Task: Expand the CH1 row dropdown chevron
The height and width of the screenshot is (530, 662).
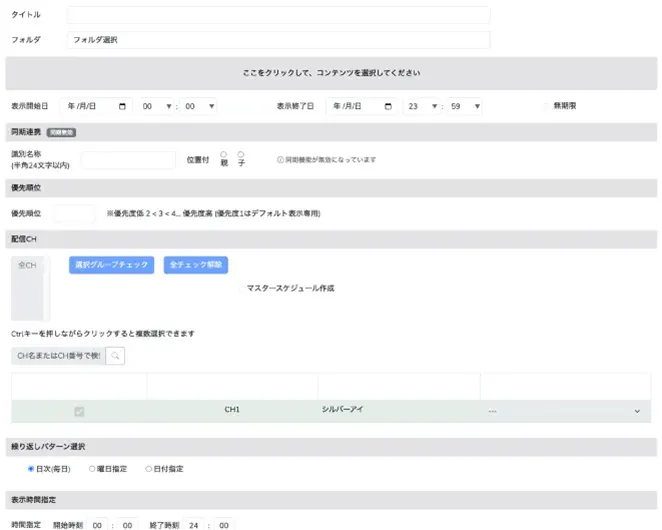Action: click(637, 411)
